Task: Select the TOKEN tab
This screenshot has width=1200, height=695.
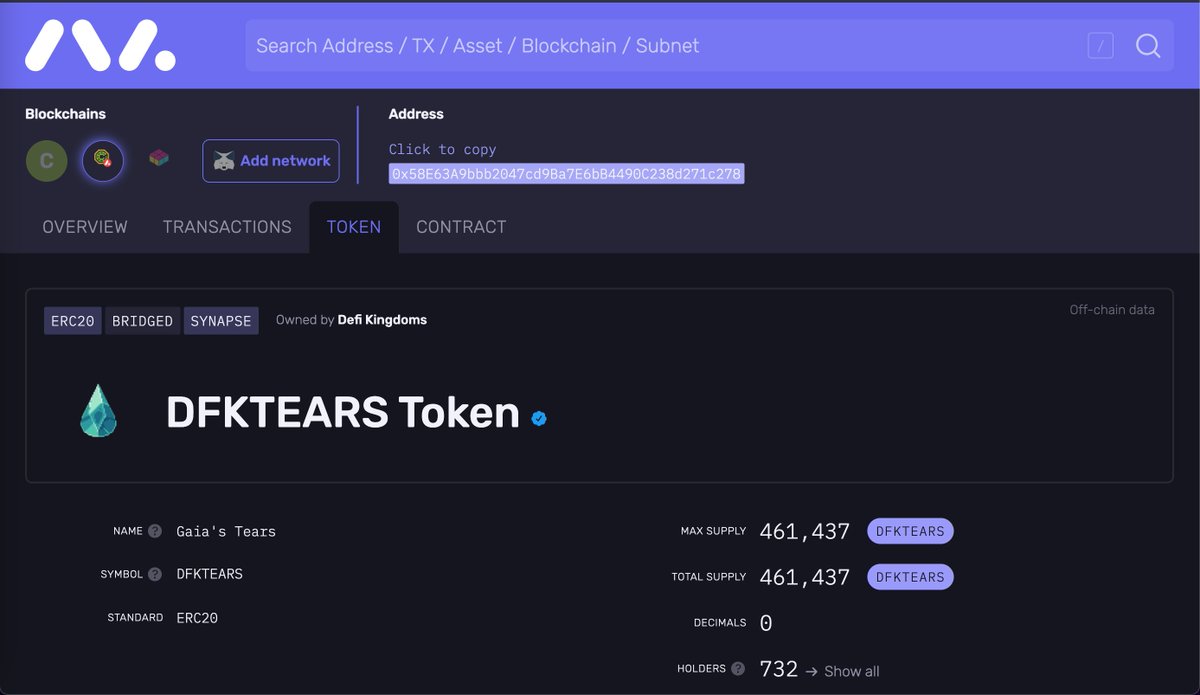Action: pos(354,227)
